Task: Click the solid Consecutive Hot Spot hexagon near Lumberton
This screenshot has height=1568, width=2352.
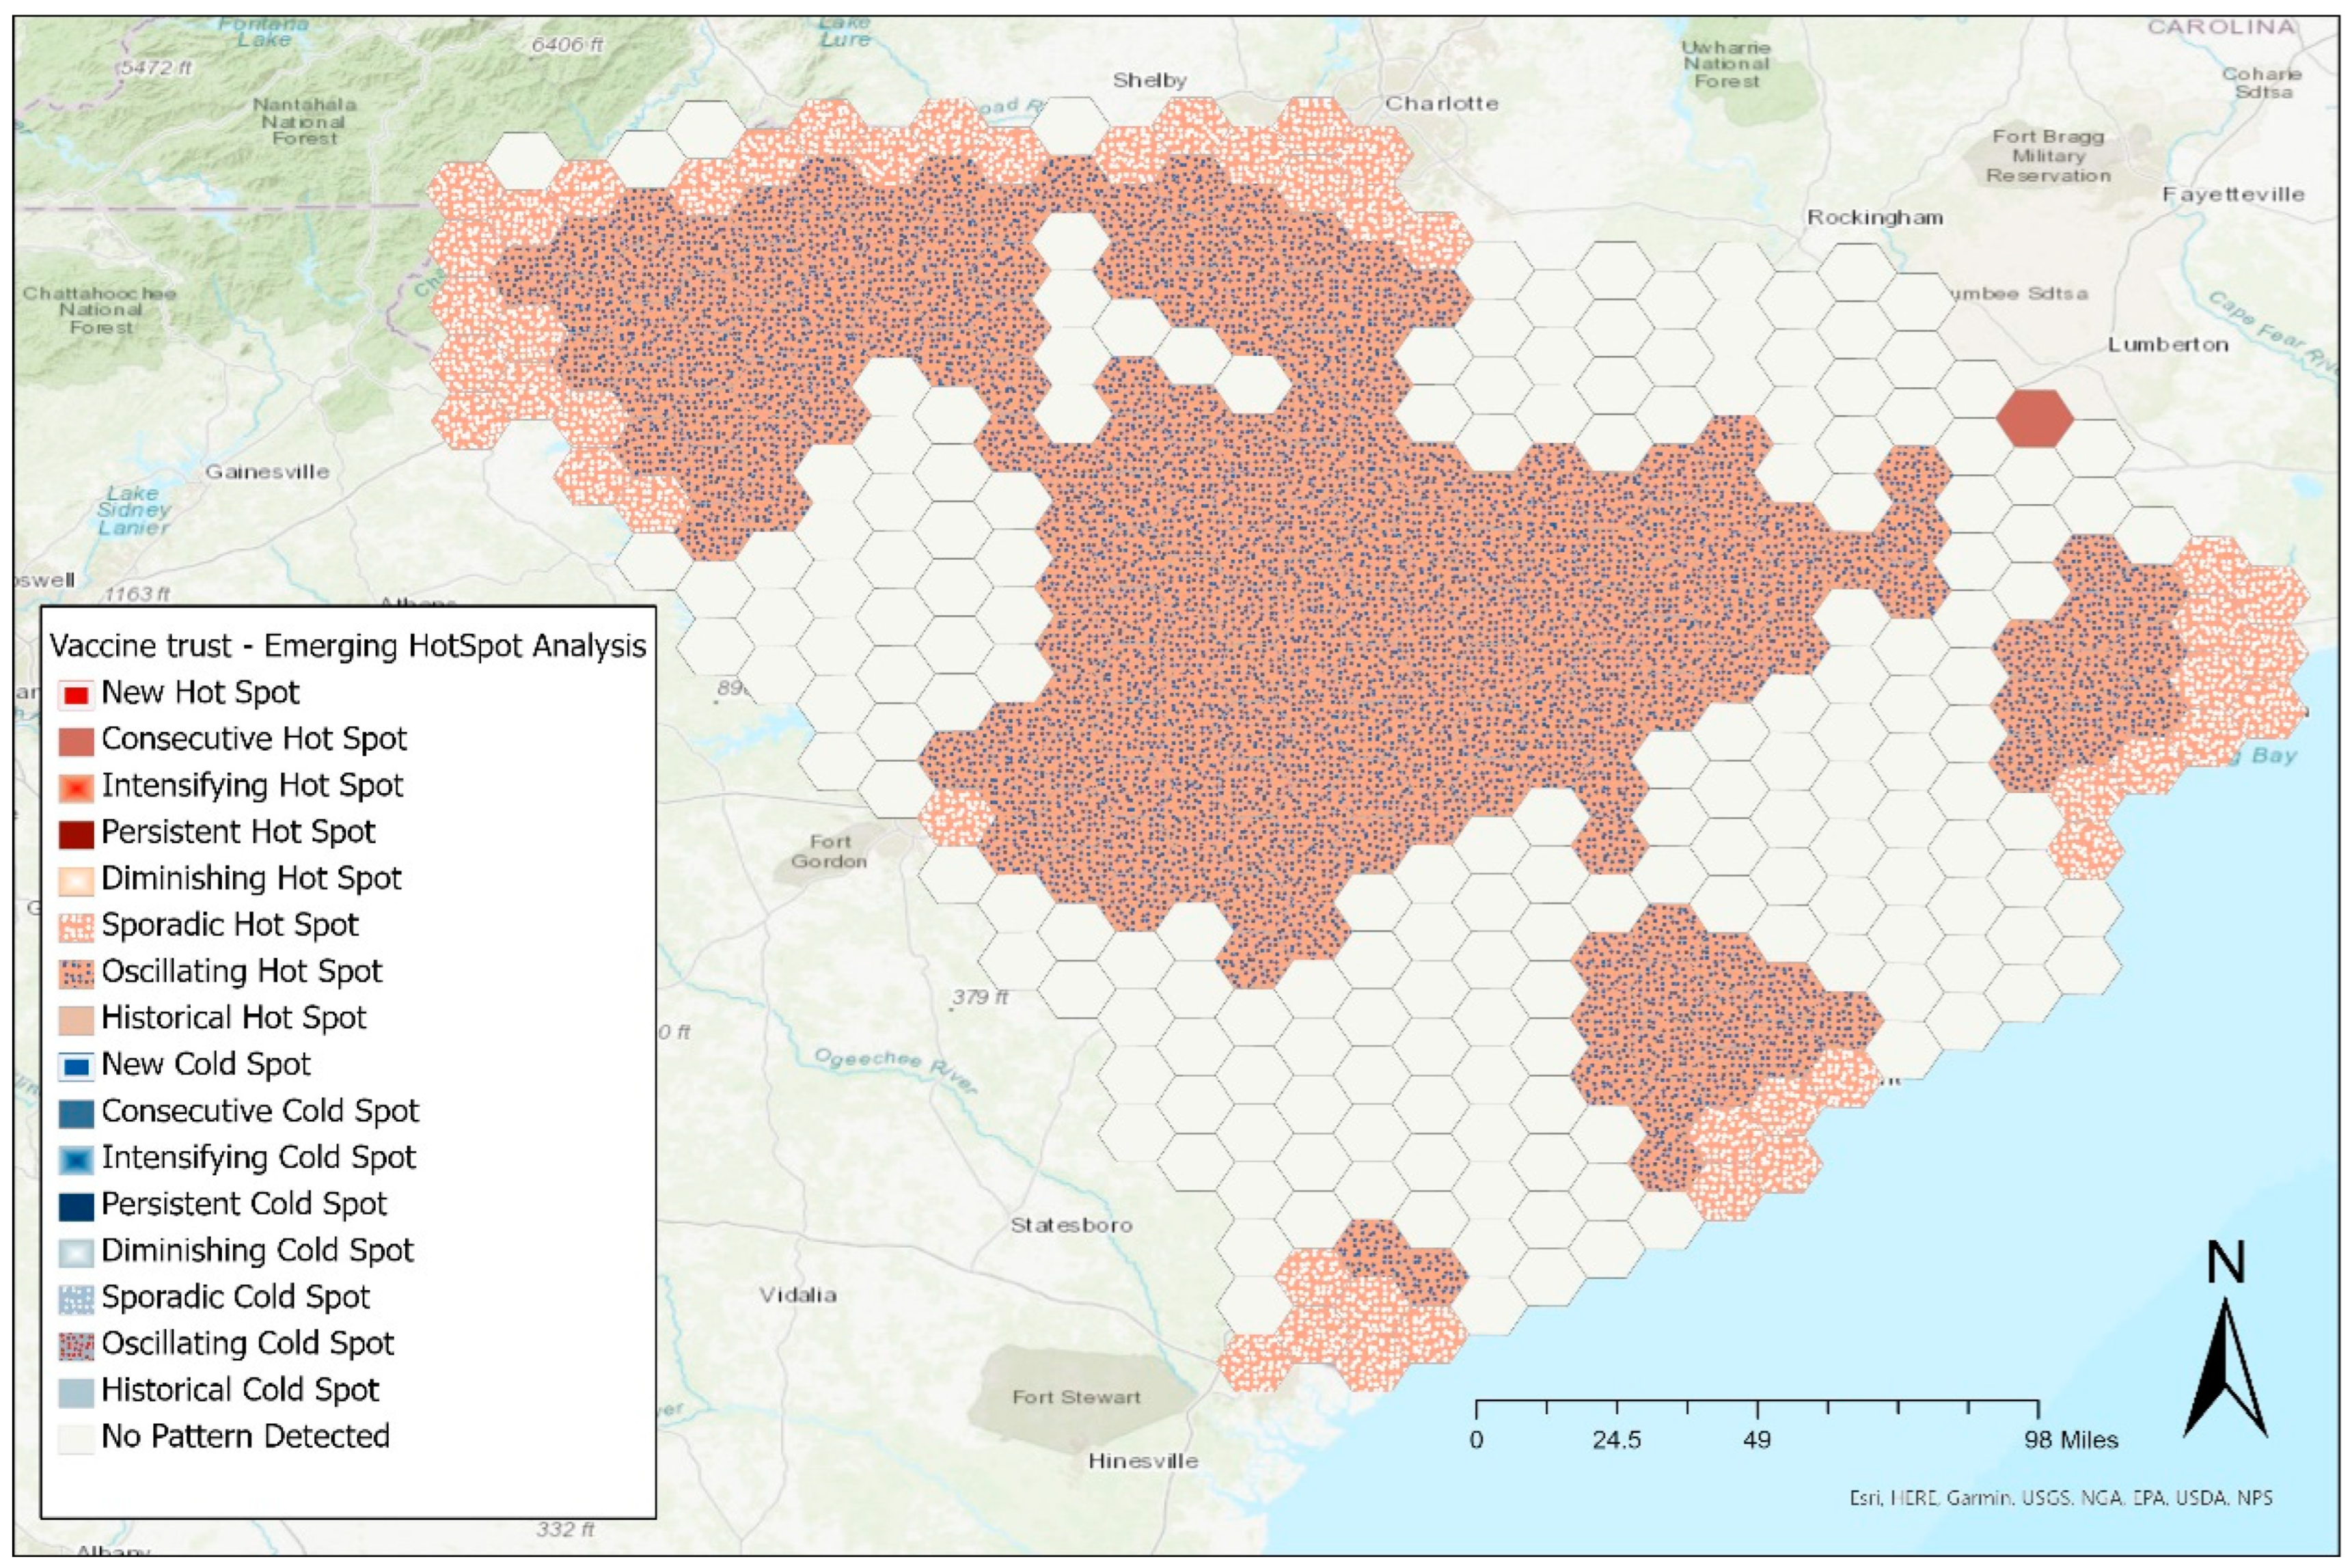Action: click(x=2034, y=418)
